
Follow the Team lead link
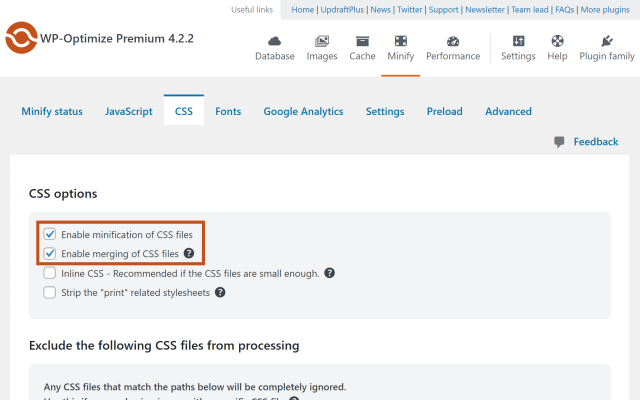pyautogui.click(x=530, y=10)
